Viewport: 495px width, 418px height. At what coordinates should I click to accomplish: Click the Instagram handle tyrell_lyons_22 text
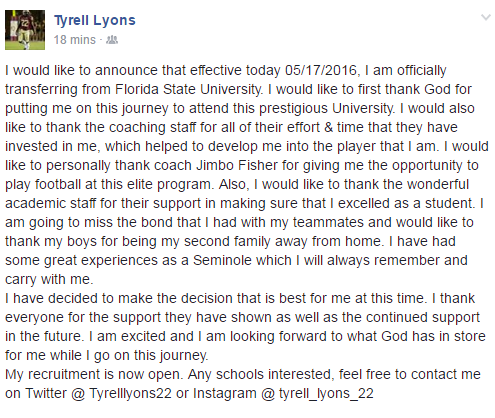(326, 394)
